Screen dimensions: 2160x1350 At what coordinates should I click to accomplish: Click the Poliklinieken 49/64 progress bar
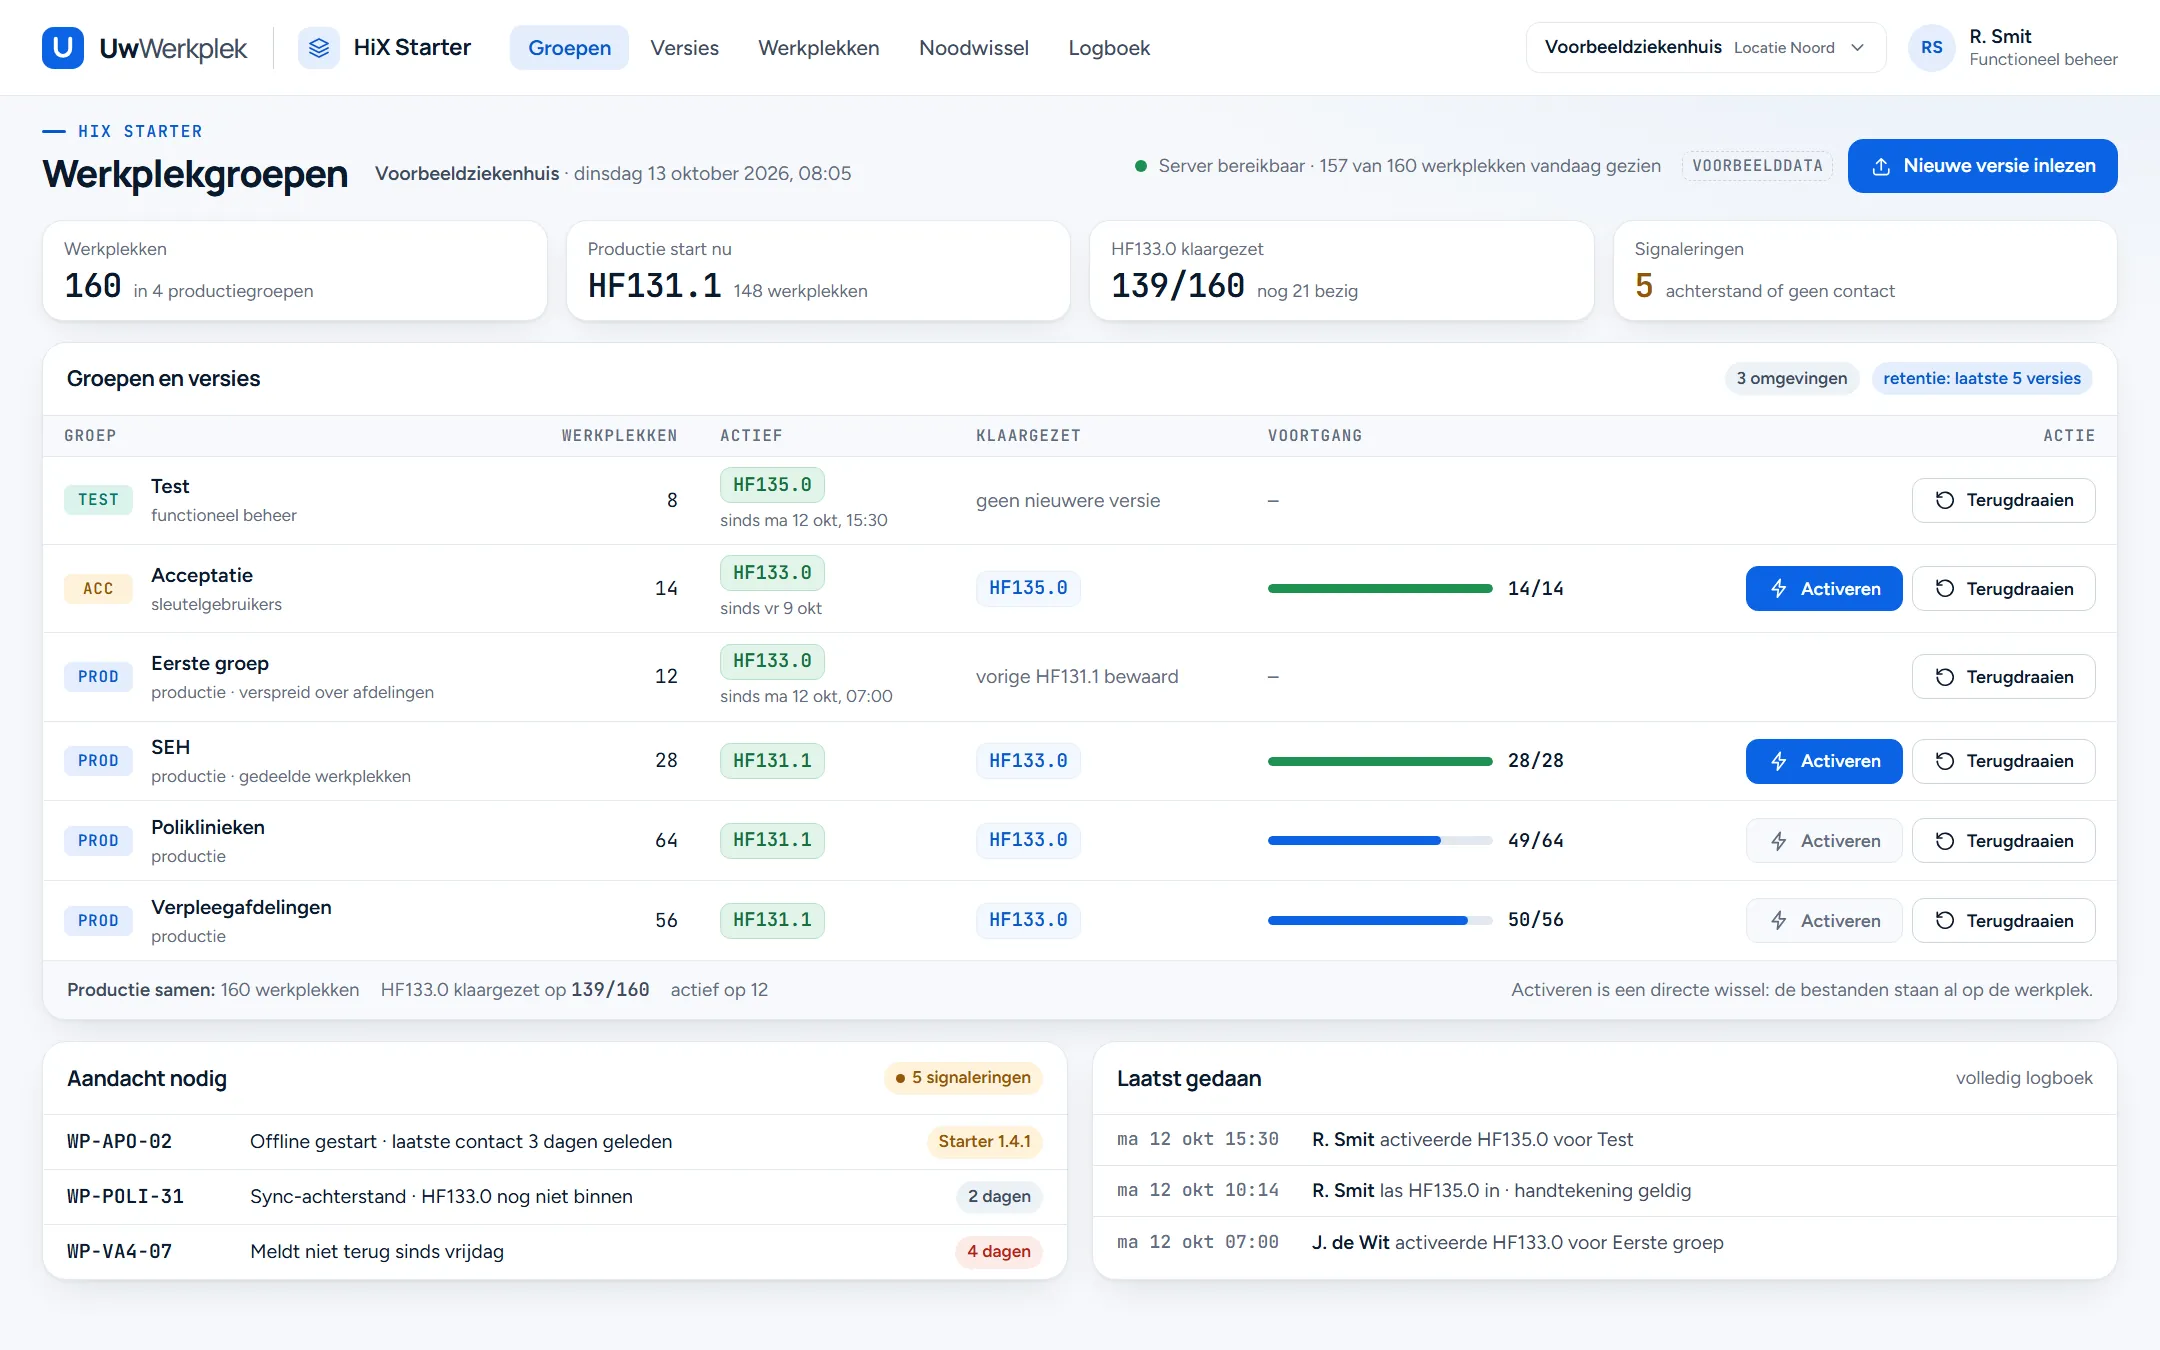pyautogui.click(x=1379, y=841)
